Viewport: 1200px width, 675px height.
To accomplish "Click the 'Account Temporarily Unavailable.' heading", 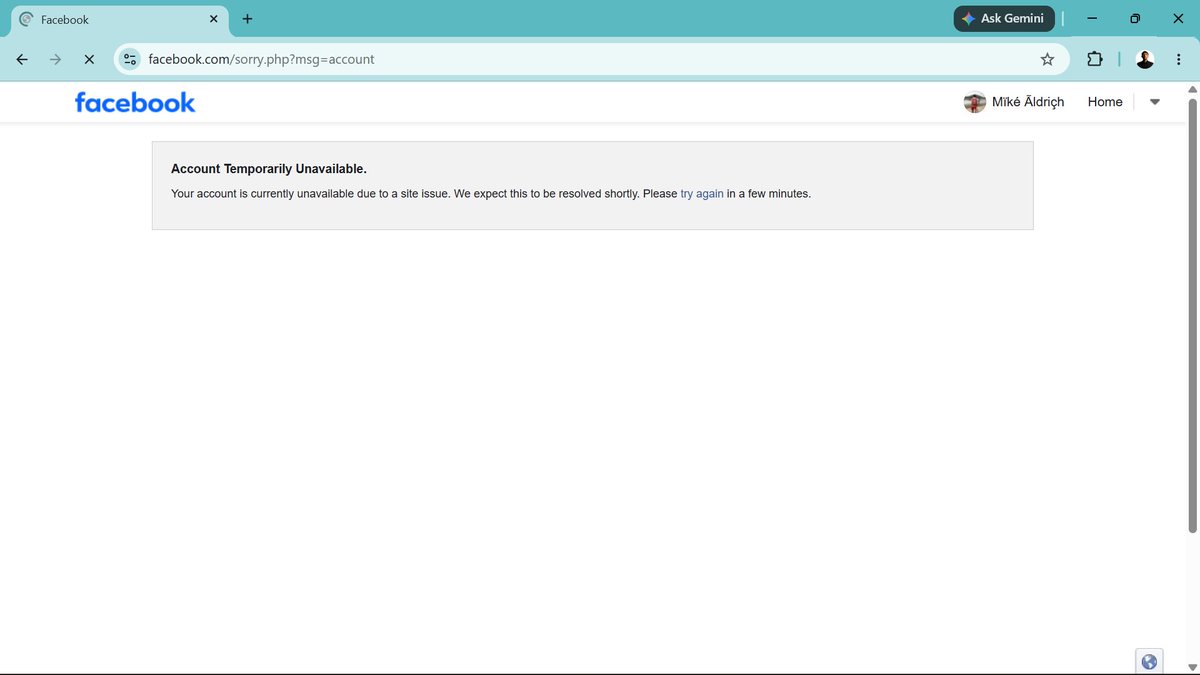I will (x=269, y=169).
